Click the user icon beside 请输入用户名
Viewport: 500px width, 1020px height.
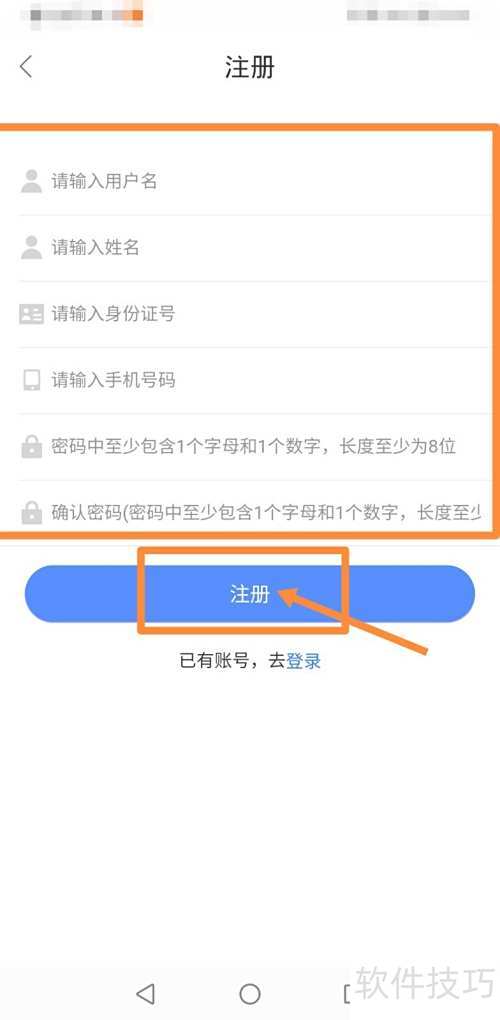point(31,181)
